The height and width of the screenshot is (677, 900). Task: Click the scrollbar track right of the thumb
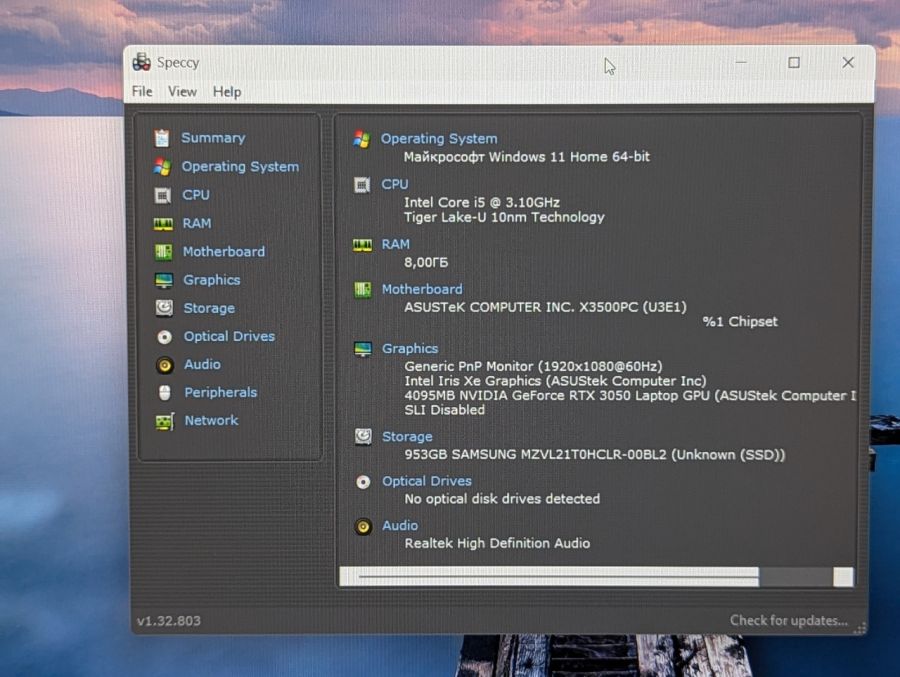tap(796, 577)
